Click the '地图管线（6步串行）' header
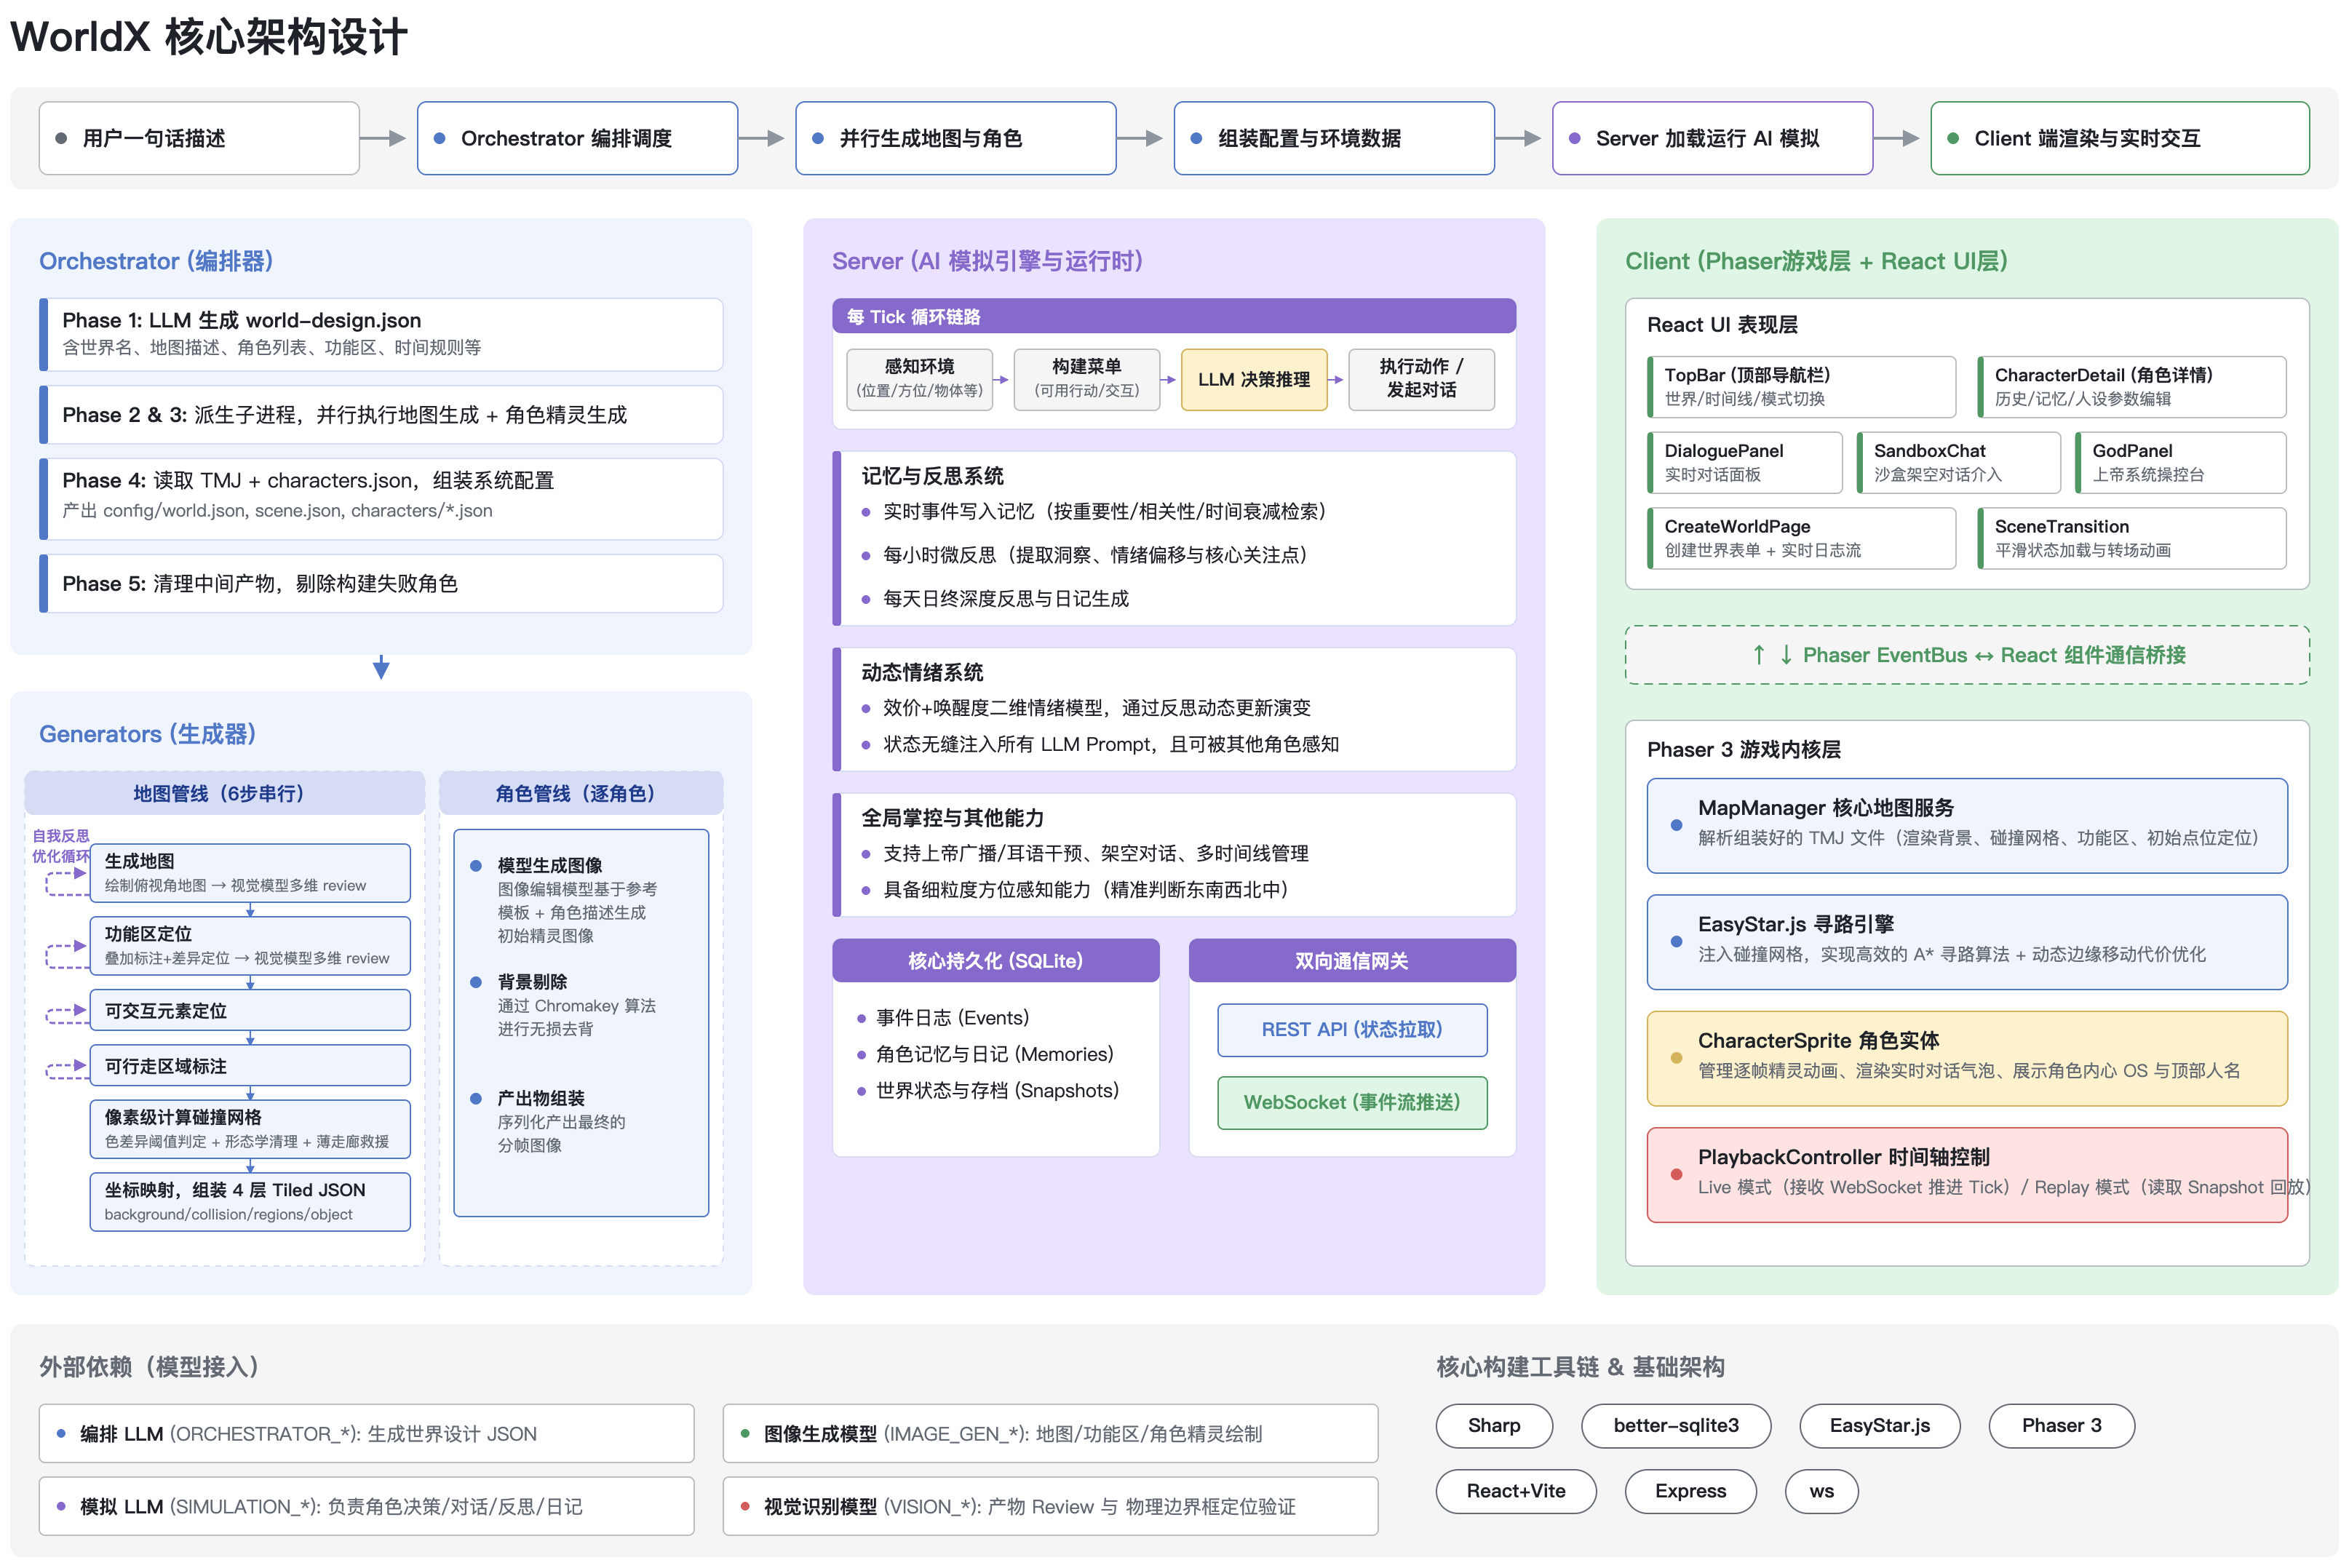The height and width of the screenshot is (1568, 2349). [224, 793]
